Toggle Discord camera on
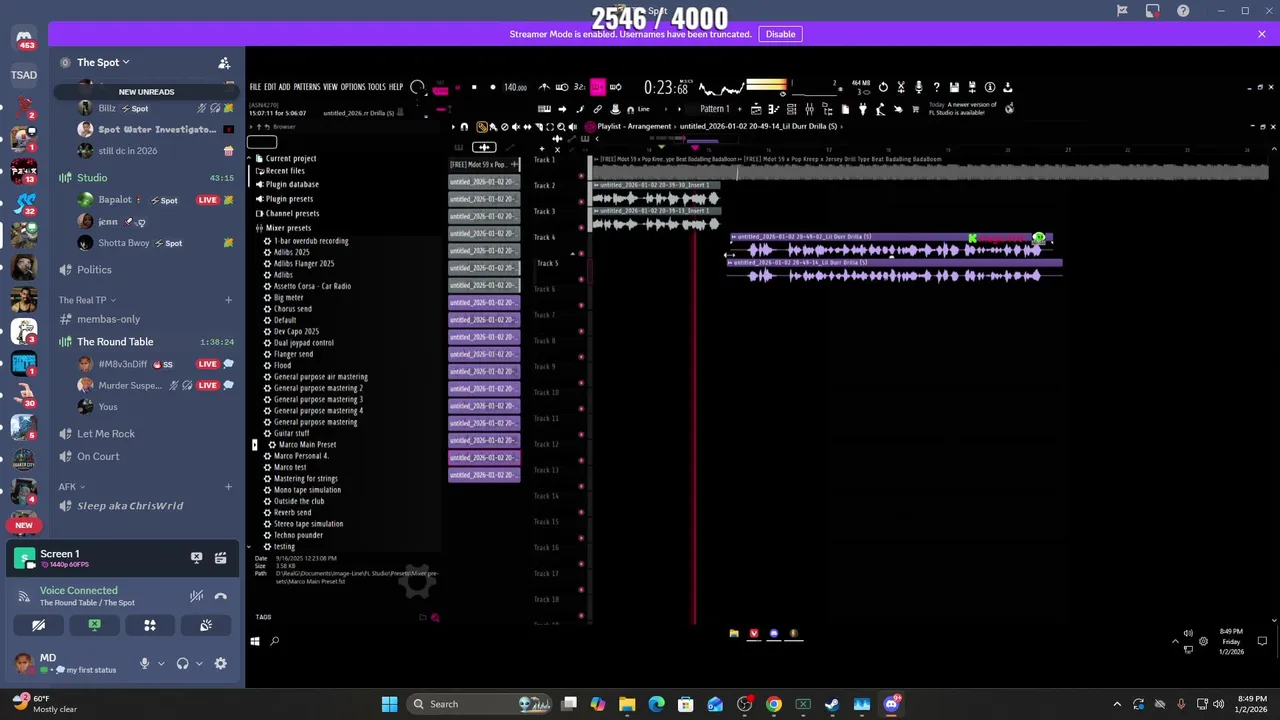The height and width of the screenshot is (720, 1280). (x=38, y=625)
